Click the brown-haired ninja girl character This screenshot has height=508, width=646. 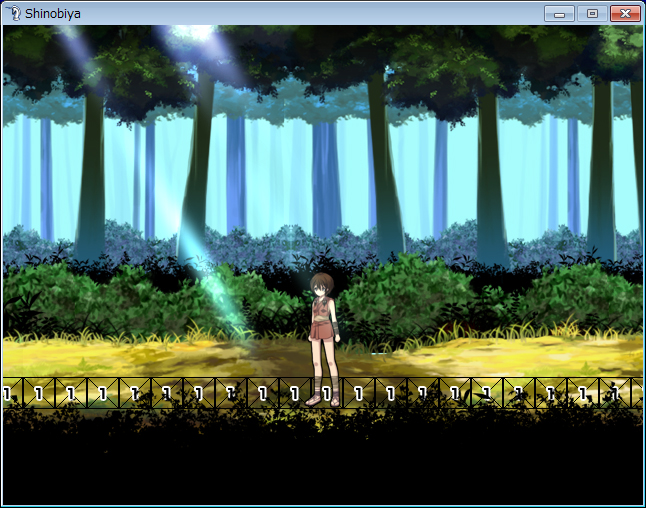coord(324,339)
